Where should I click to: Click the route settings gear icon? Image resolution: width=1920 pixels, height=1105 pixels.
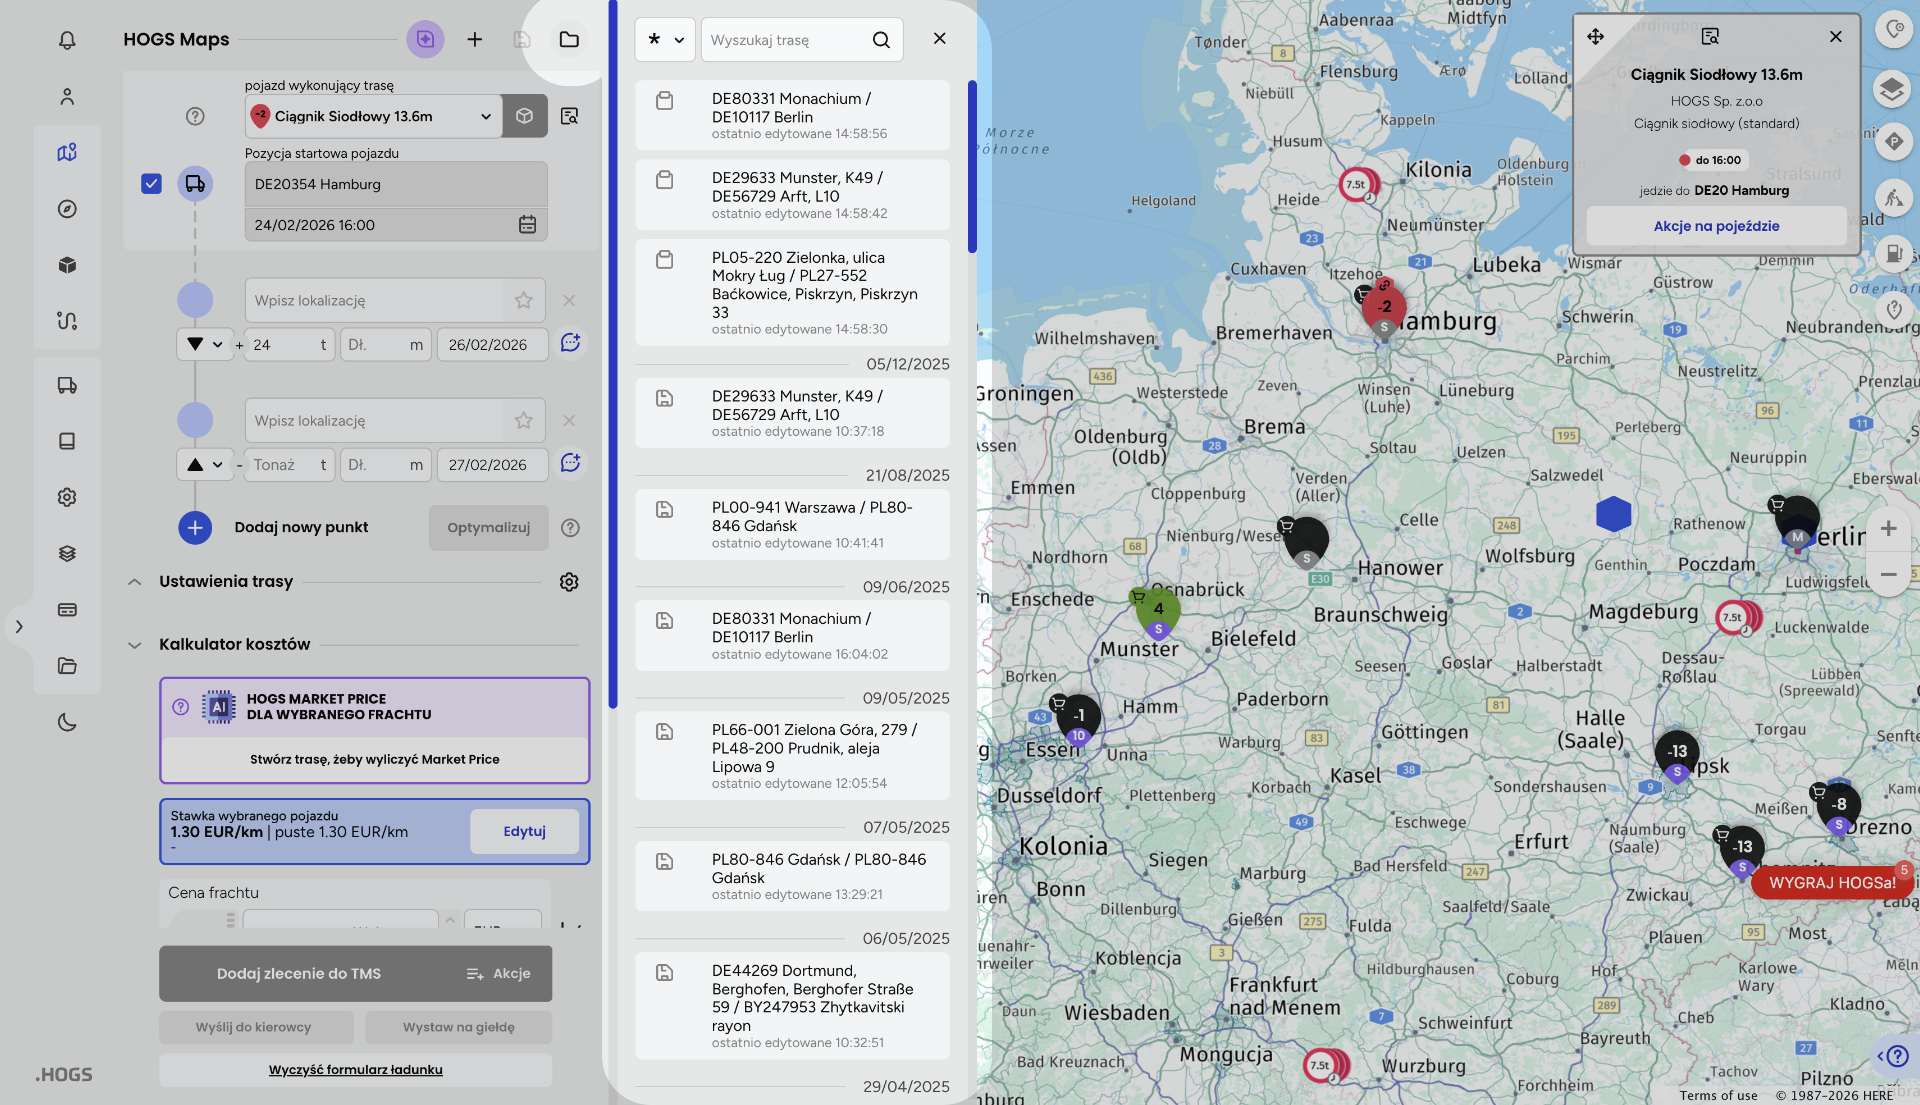569,582
